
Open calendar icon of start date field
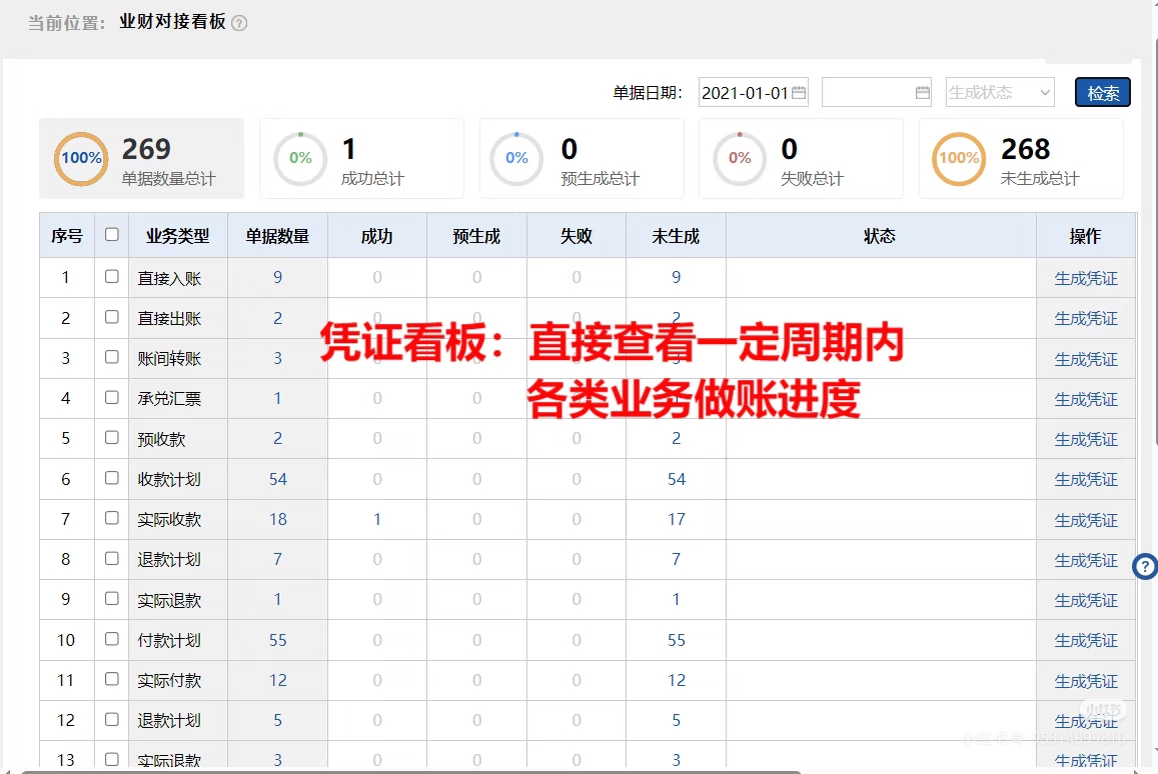pyautogui.click(x=798, y=92)
